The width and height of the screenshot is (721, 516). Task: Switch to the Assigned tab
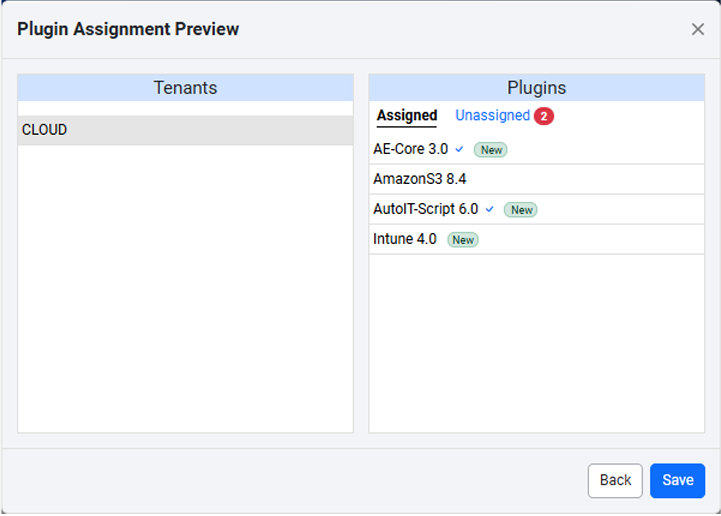click(406, 115)
